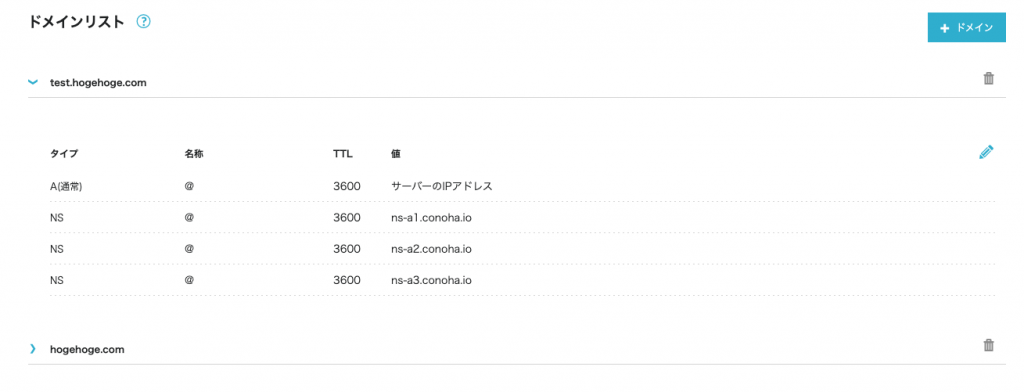Viewport: 1024px width, 392px height.
Task: Select the ns-a2.conoha.io value
Action: tap(431, 249)
